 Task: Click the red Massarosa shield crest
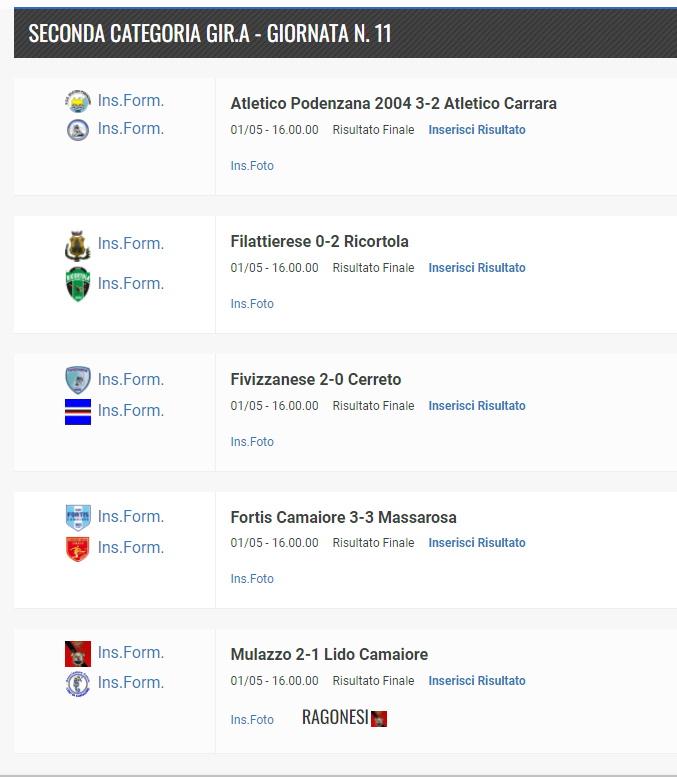(x=78, y=548)
